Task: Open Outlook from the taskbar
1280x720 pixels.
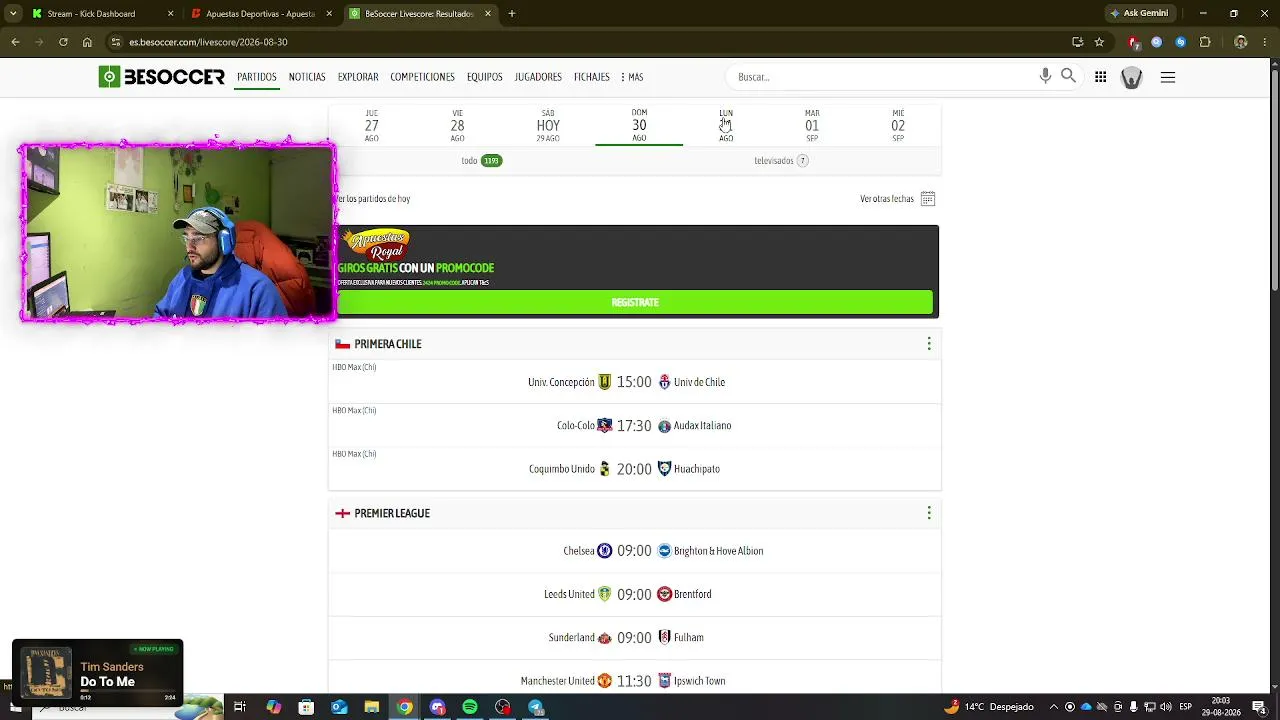Action: point(339,707)
